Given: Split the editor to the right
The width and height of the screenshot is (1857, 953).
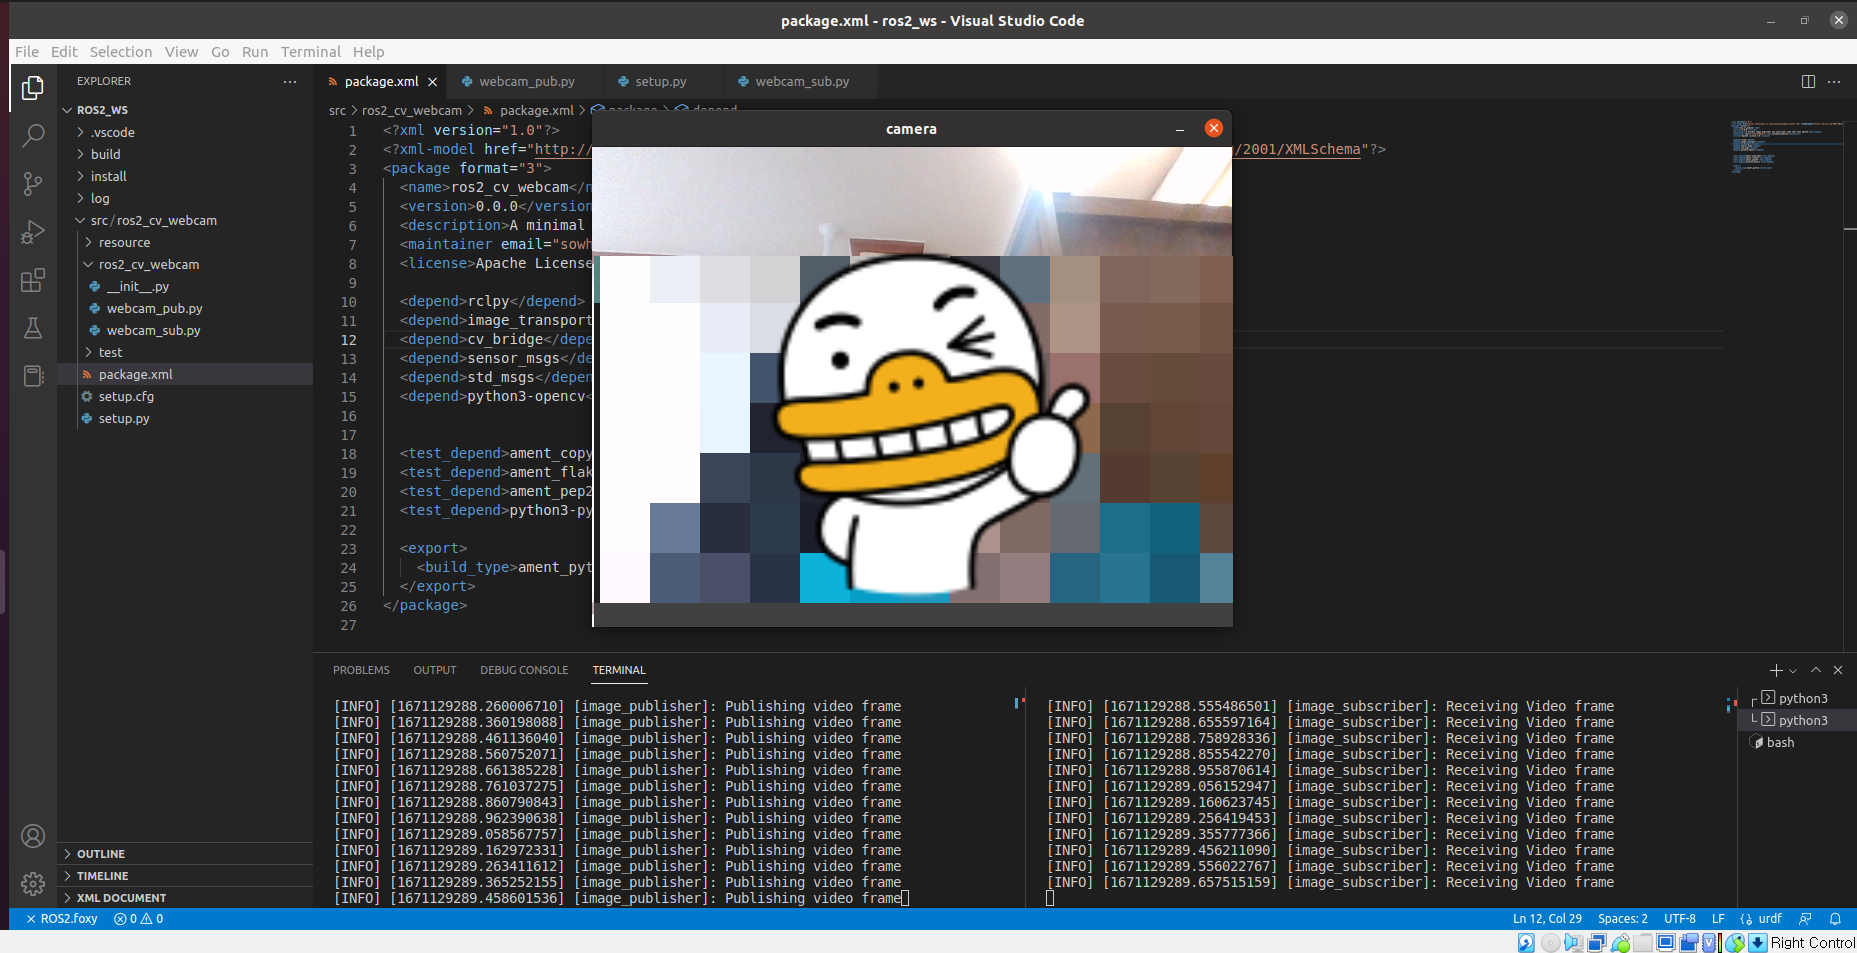Looking at the screenshot, I should pyautogui.click(x=1808, y=82).
